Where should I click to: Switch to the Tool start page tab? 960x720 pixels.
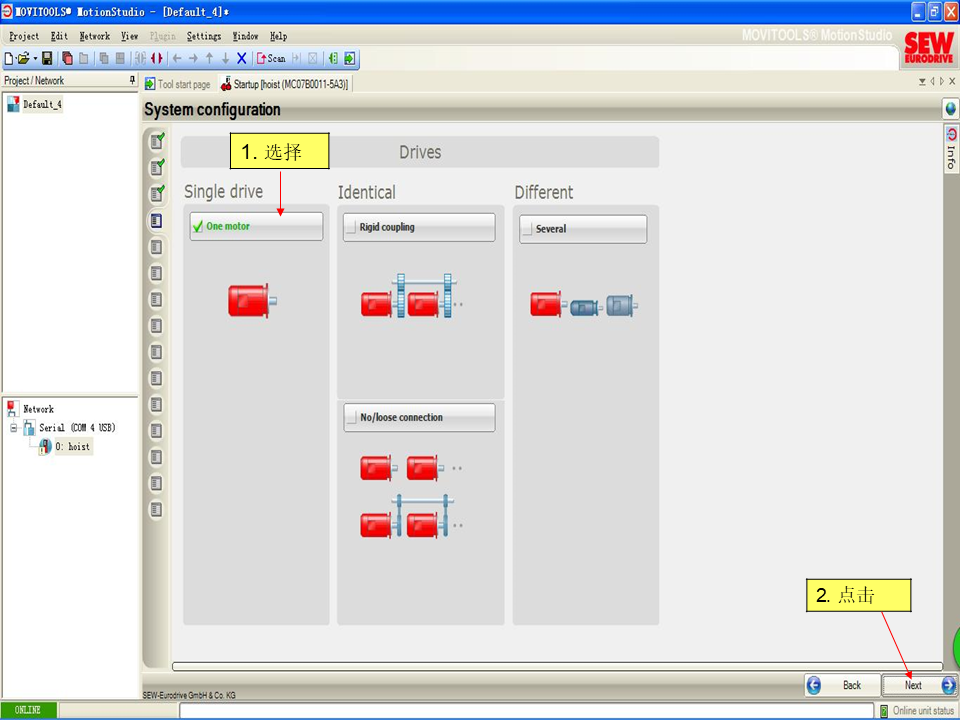coord(178,85)
